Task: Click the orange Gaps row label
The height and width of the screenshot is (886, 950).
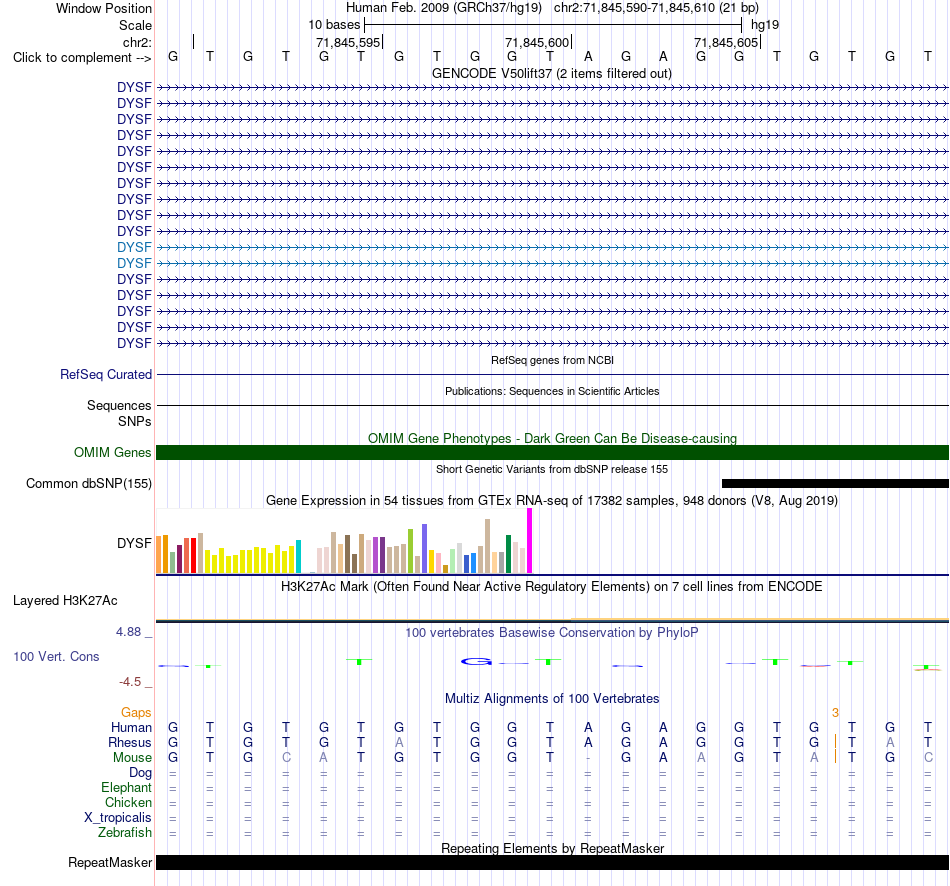Action: 136,713
